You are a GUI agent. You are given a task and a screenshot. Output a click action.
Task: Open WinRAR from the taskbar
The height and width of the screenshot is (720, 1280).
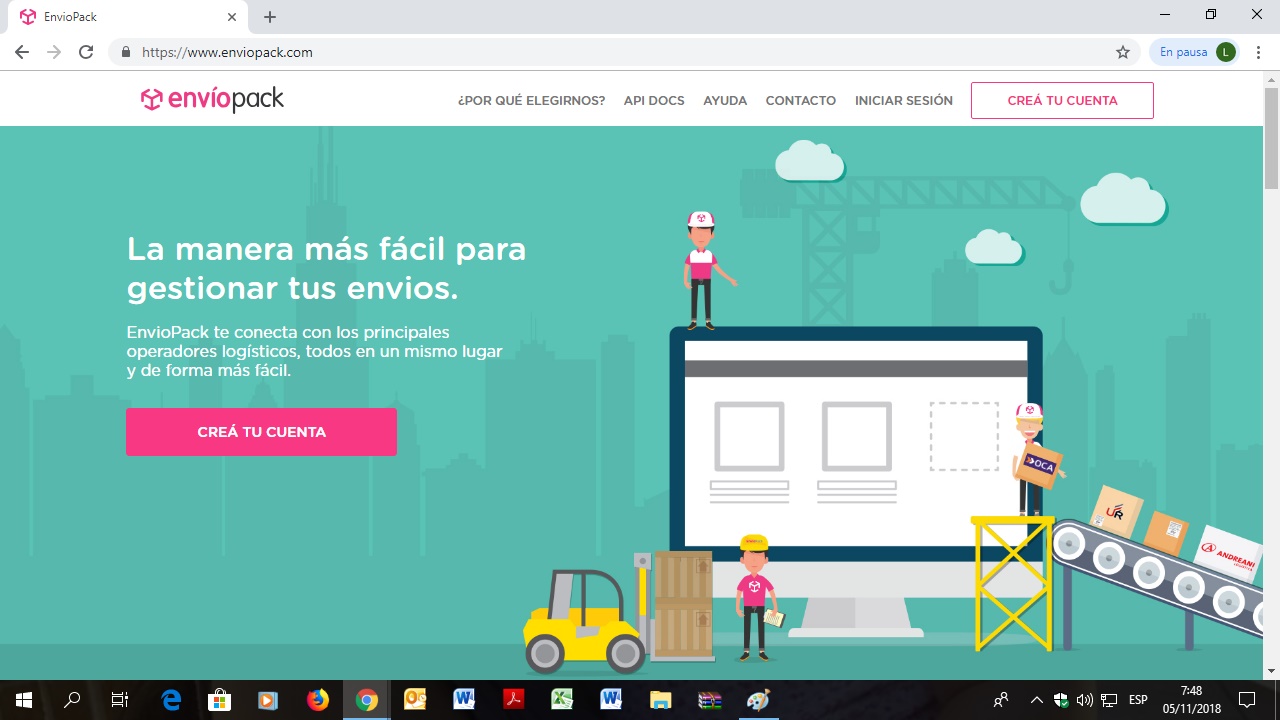click(x=709, y=700)
